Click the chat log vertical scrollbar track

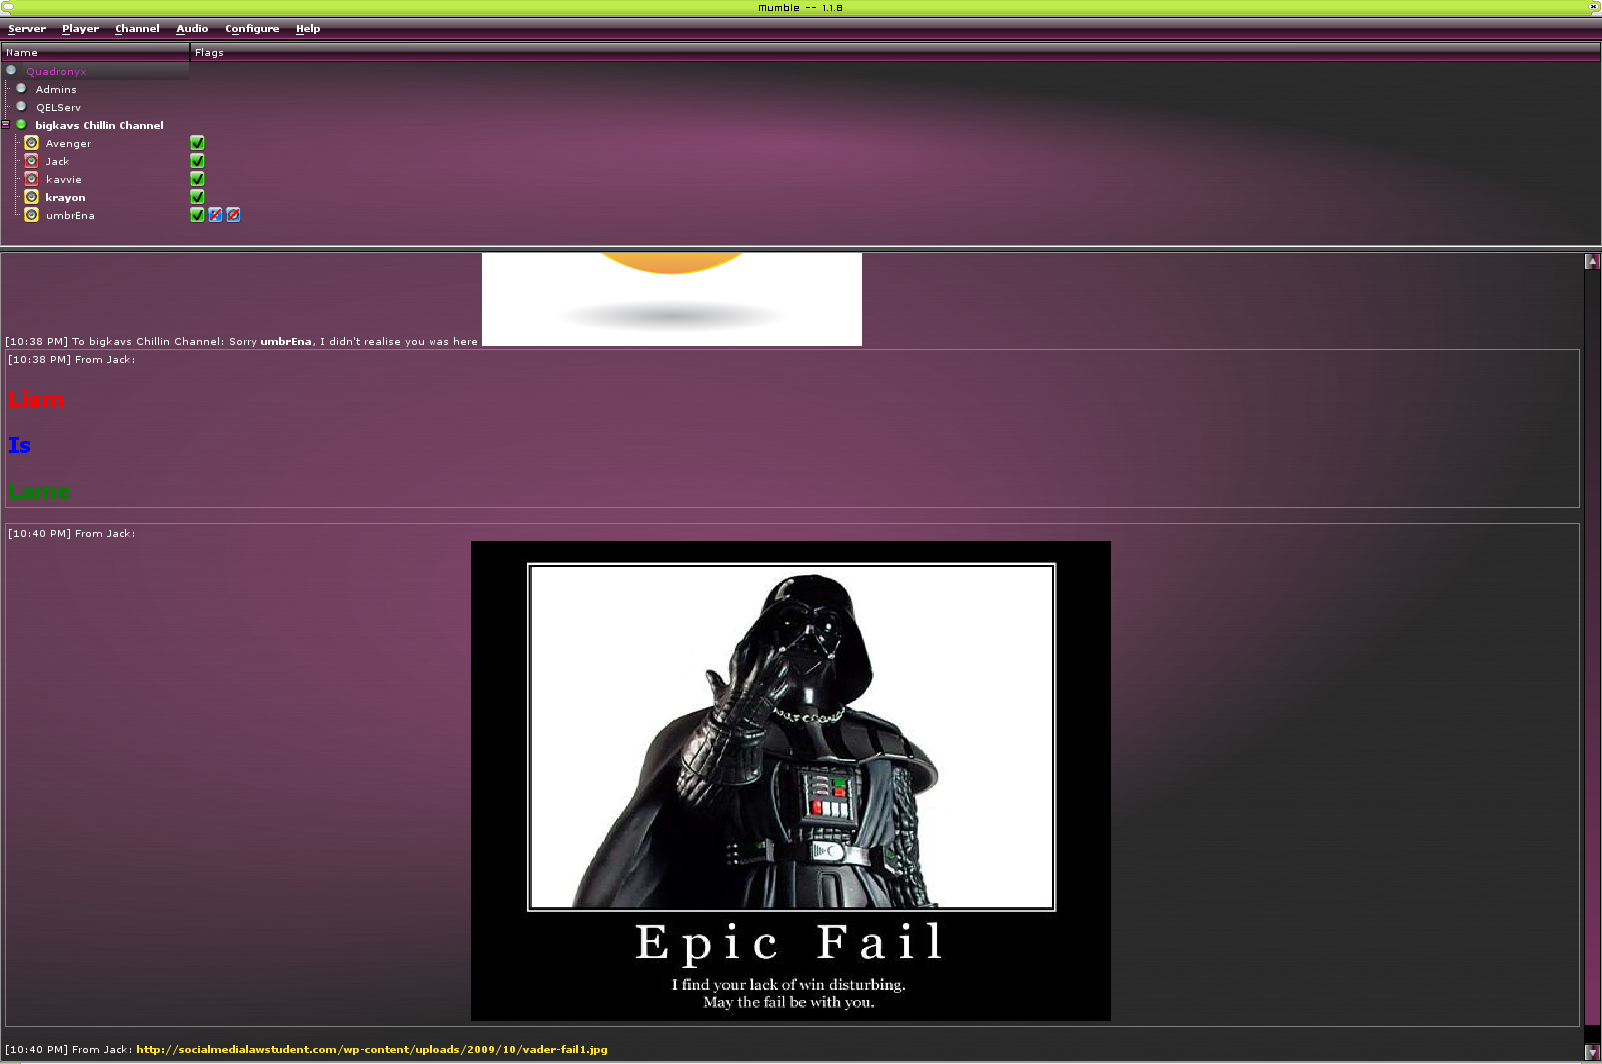[1592, 650]
